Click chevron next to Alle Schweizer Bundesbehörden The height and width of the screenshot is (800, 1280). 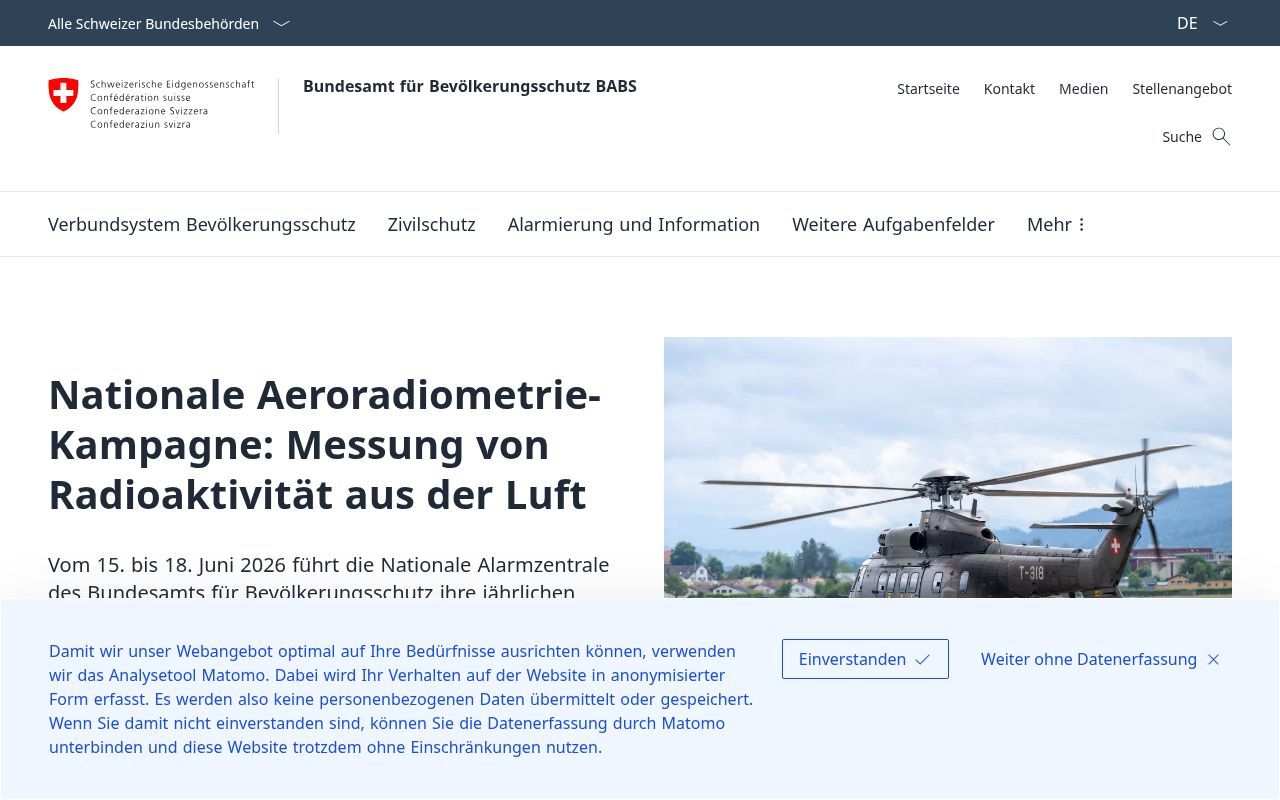click(281, 23)
